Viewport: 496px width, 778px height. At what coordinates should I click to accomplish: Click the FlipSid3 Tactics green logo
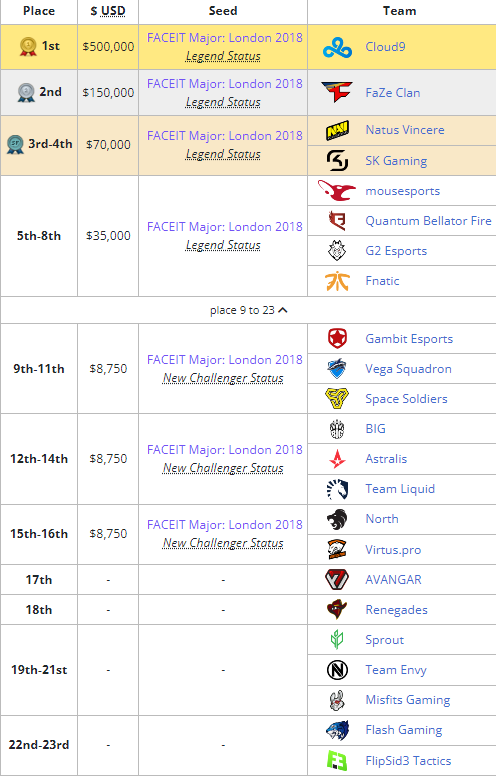337,760
